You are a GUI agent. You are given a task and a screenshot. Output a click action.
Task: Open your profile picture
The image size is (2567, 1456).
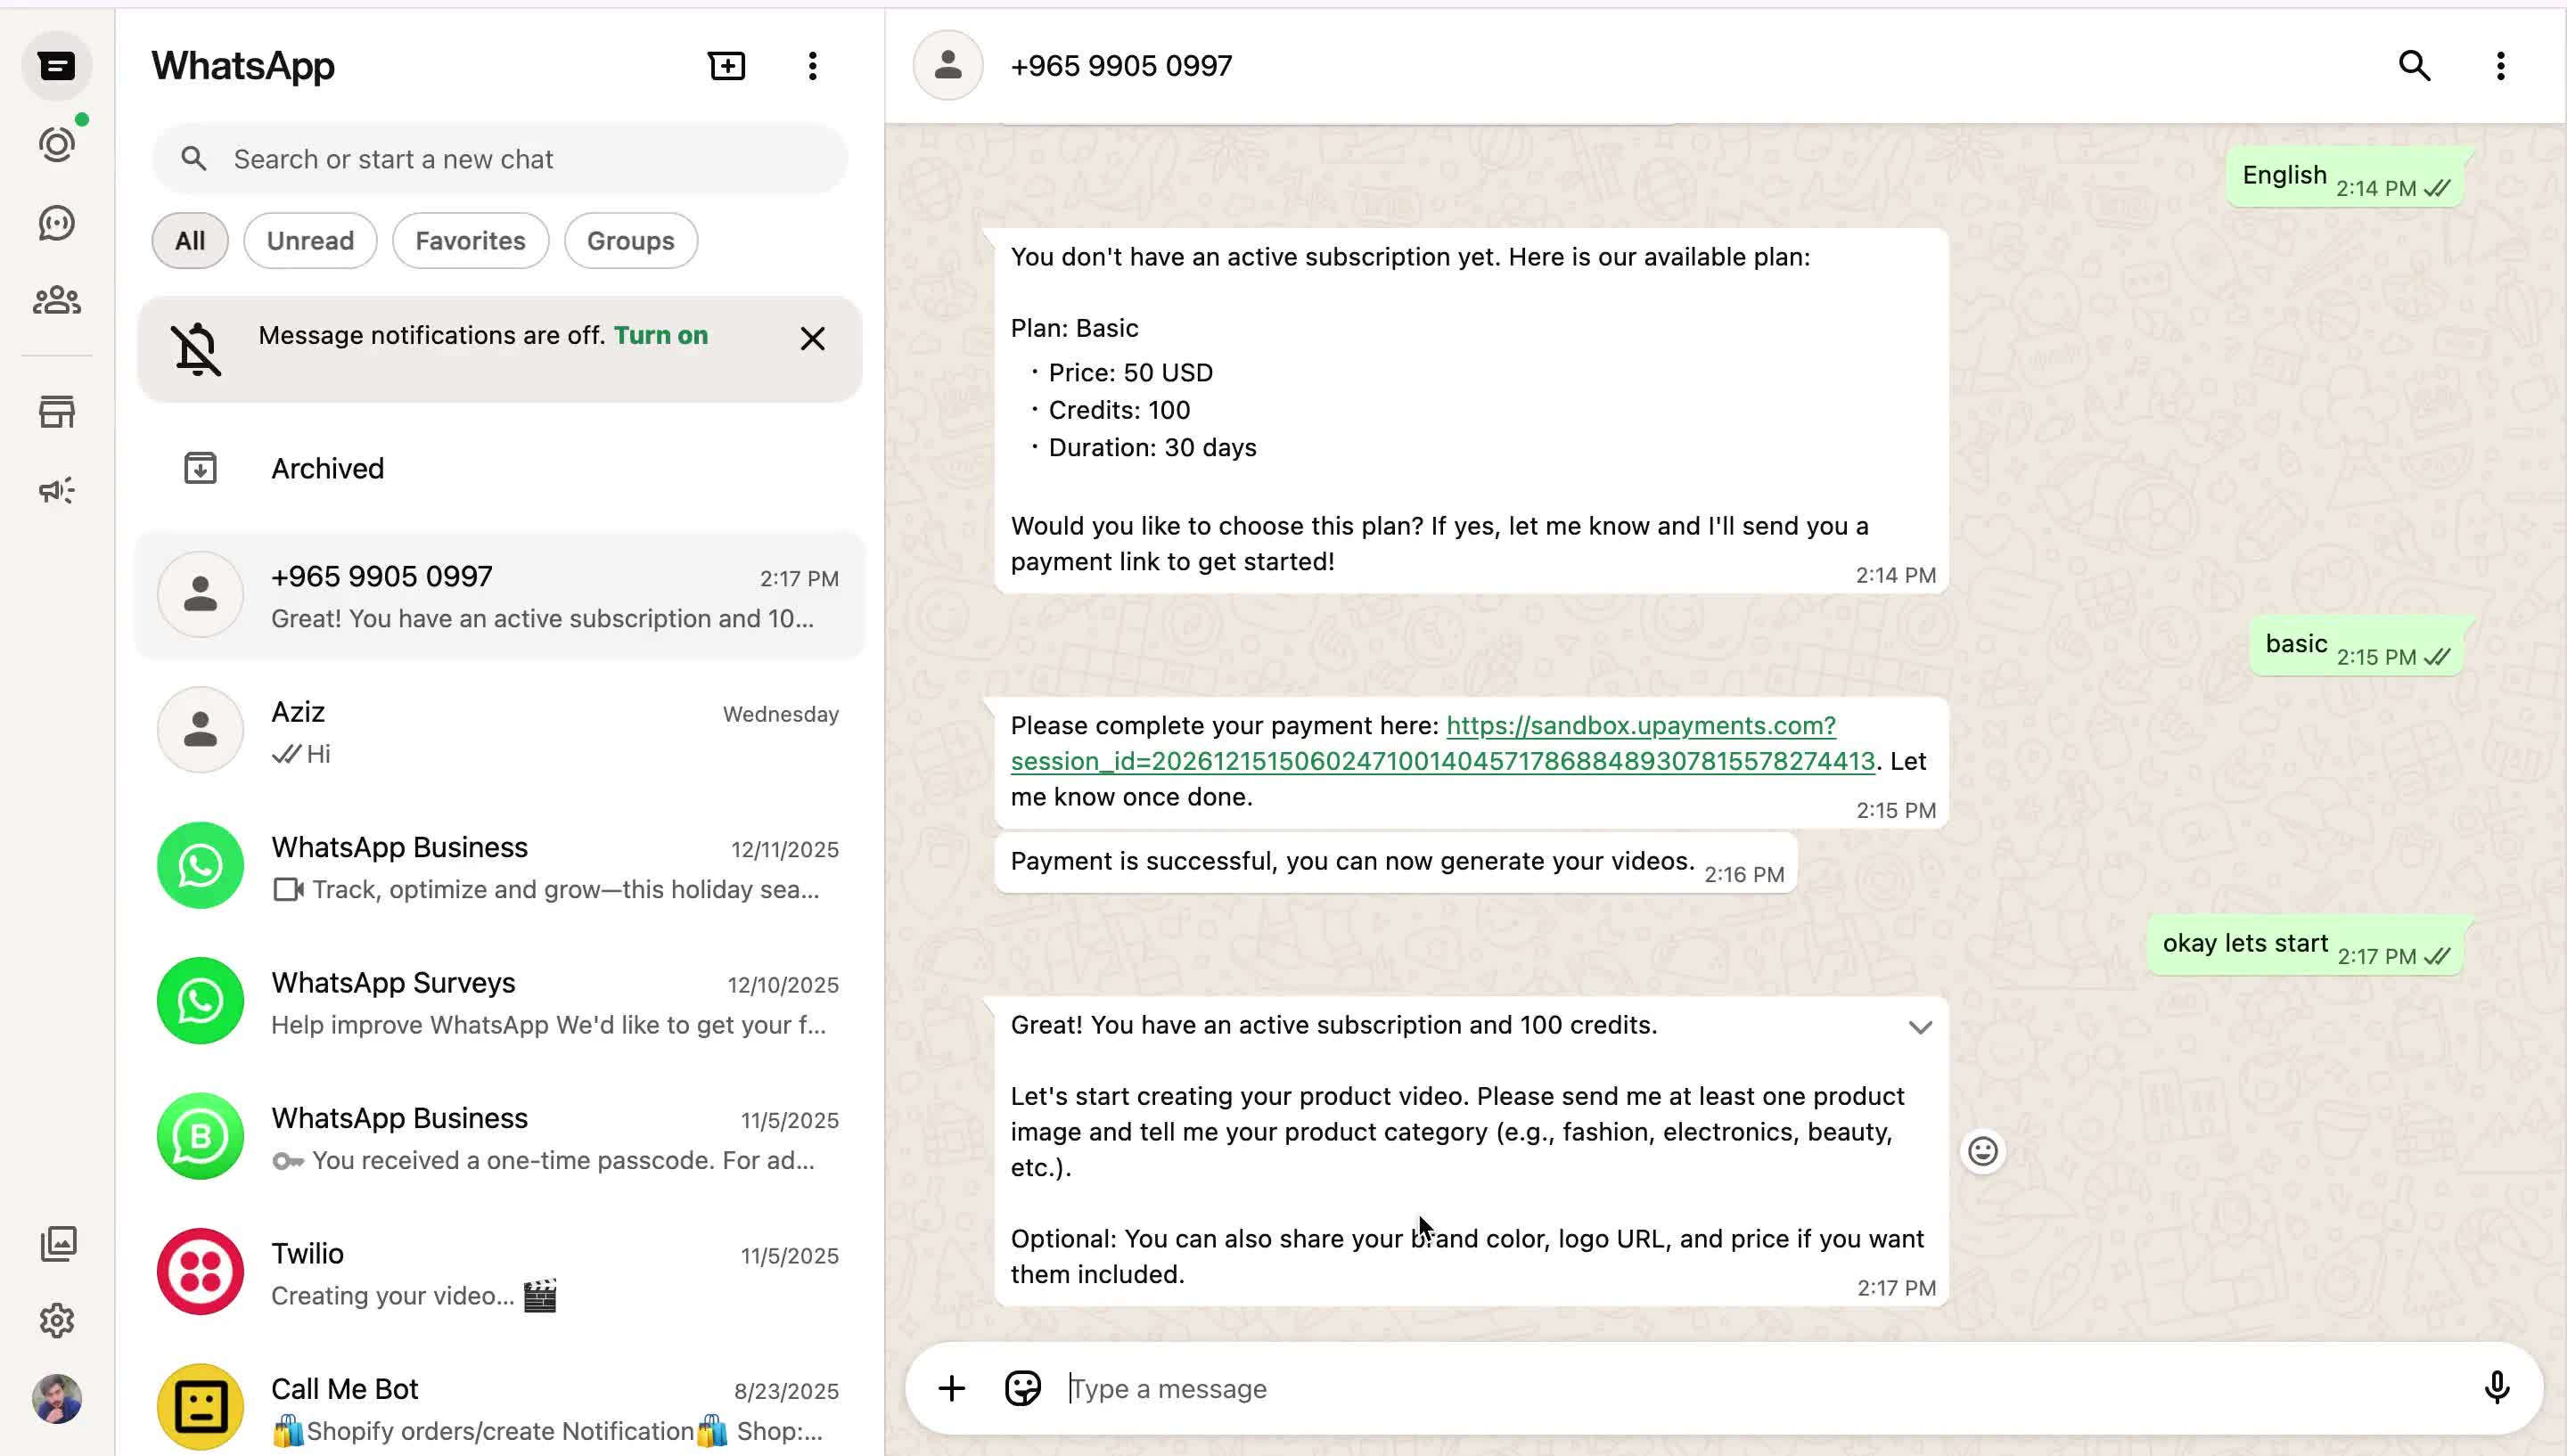point(57,1399)
